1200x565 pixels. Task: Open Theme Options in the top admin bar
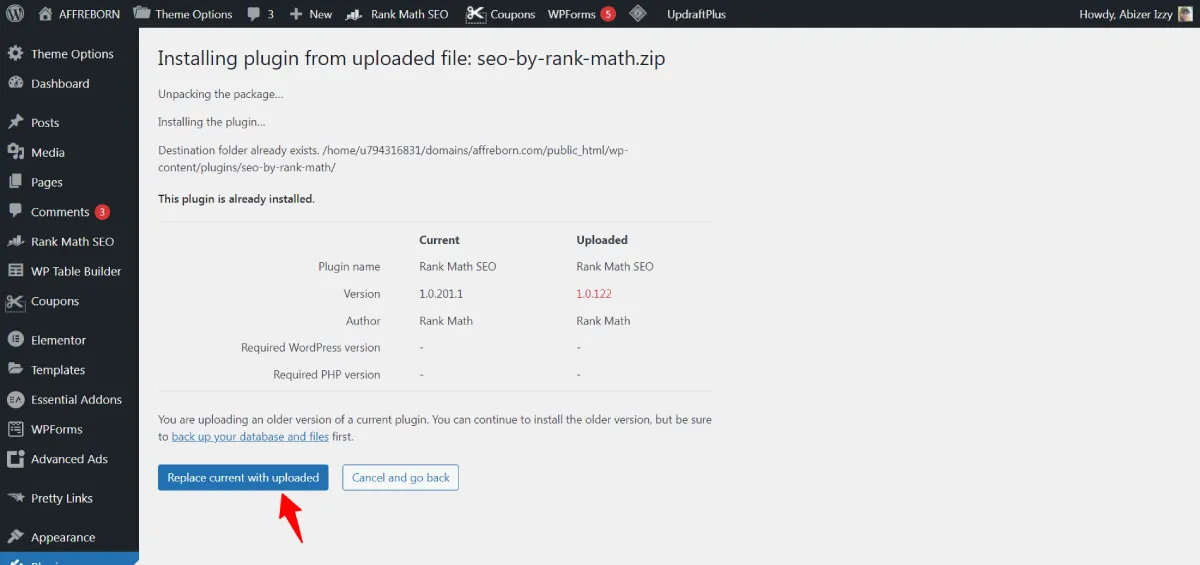coord(182,14)
